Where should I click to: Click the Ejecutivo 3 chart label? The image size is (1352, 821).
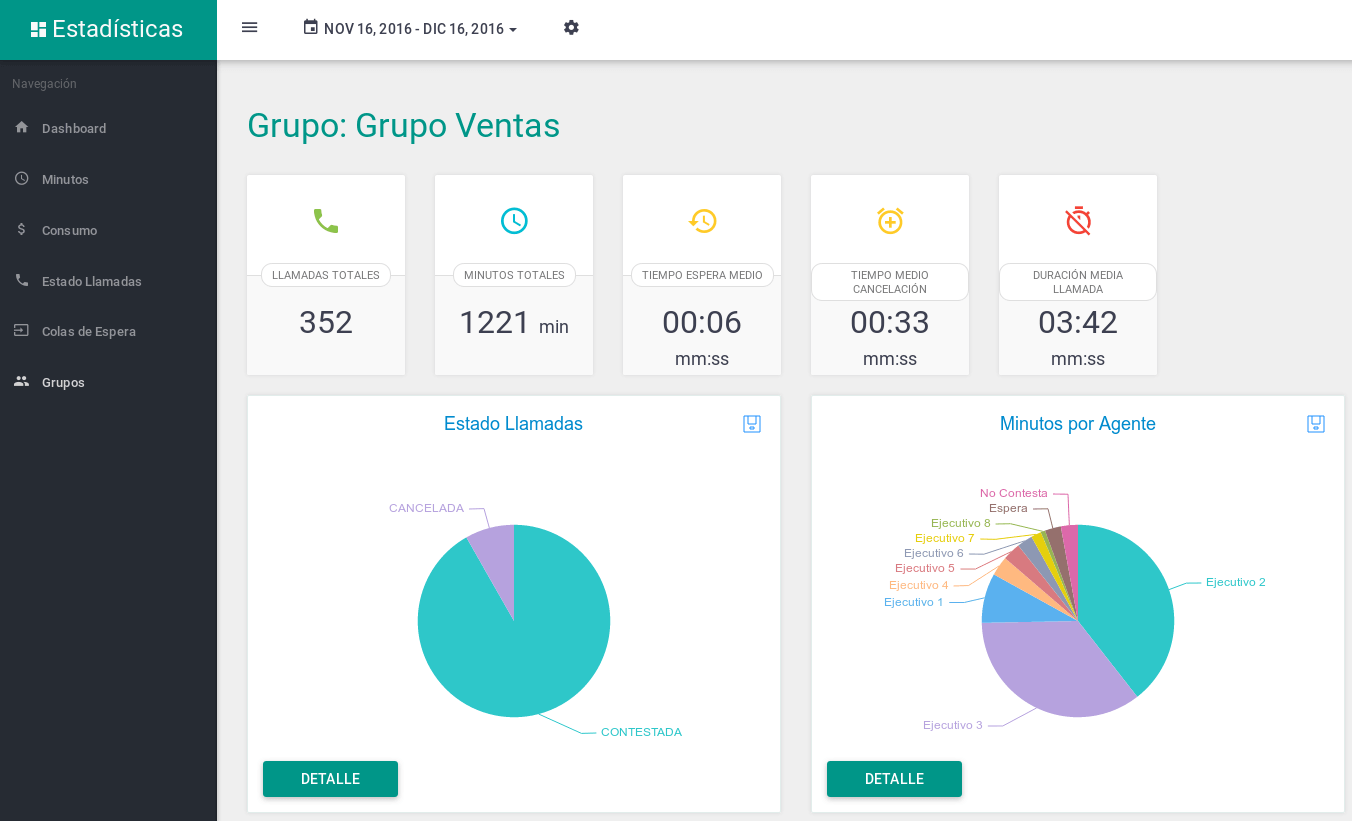[953, 725]
